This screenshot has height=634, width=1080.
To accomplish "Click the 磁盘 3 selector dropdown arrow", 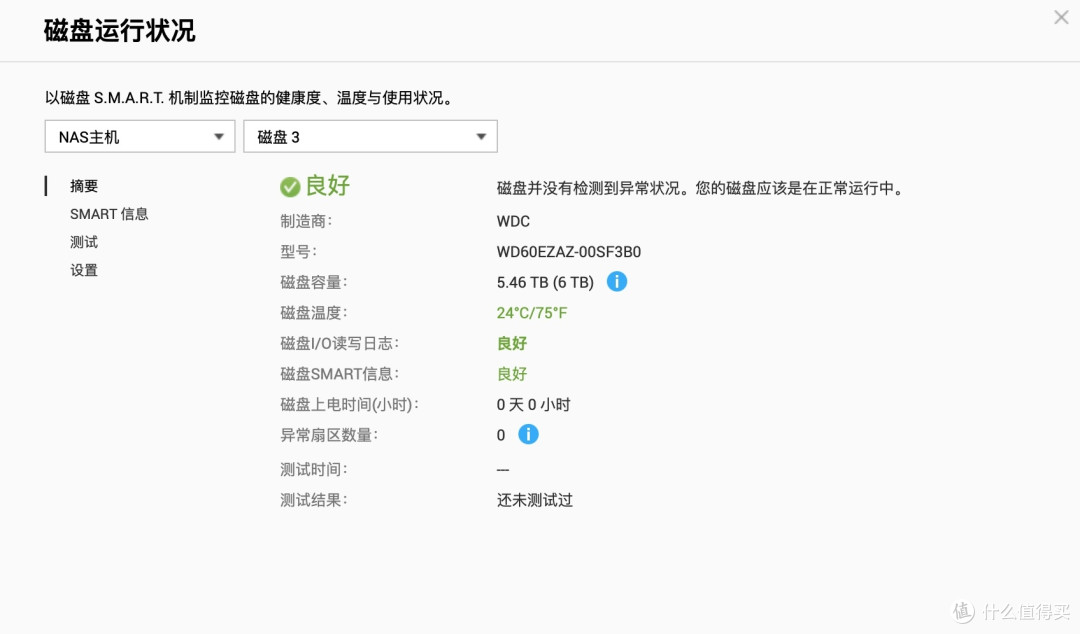I will pyautogui.click(x=481, y=136).
